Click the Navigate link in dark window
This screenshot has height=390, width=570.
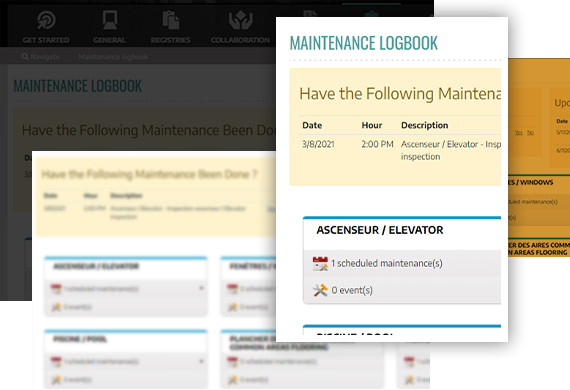(x=45, y=57)
